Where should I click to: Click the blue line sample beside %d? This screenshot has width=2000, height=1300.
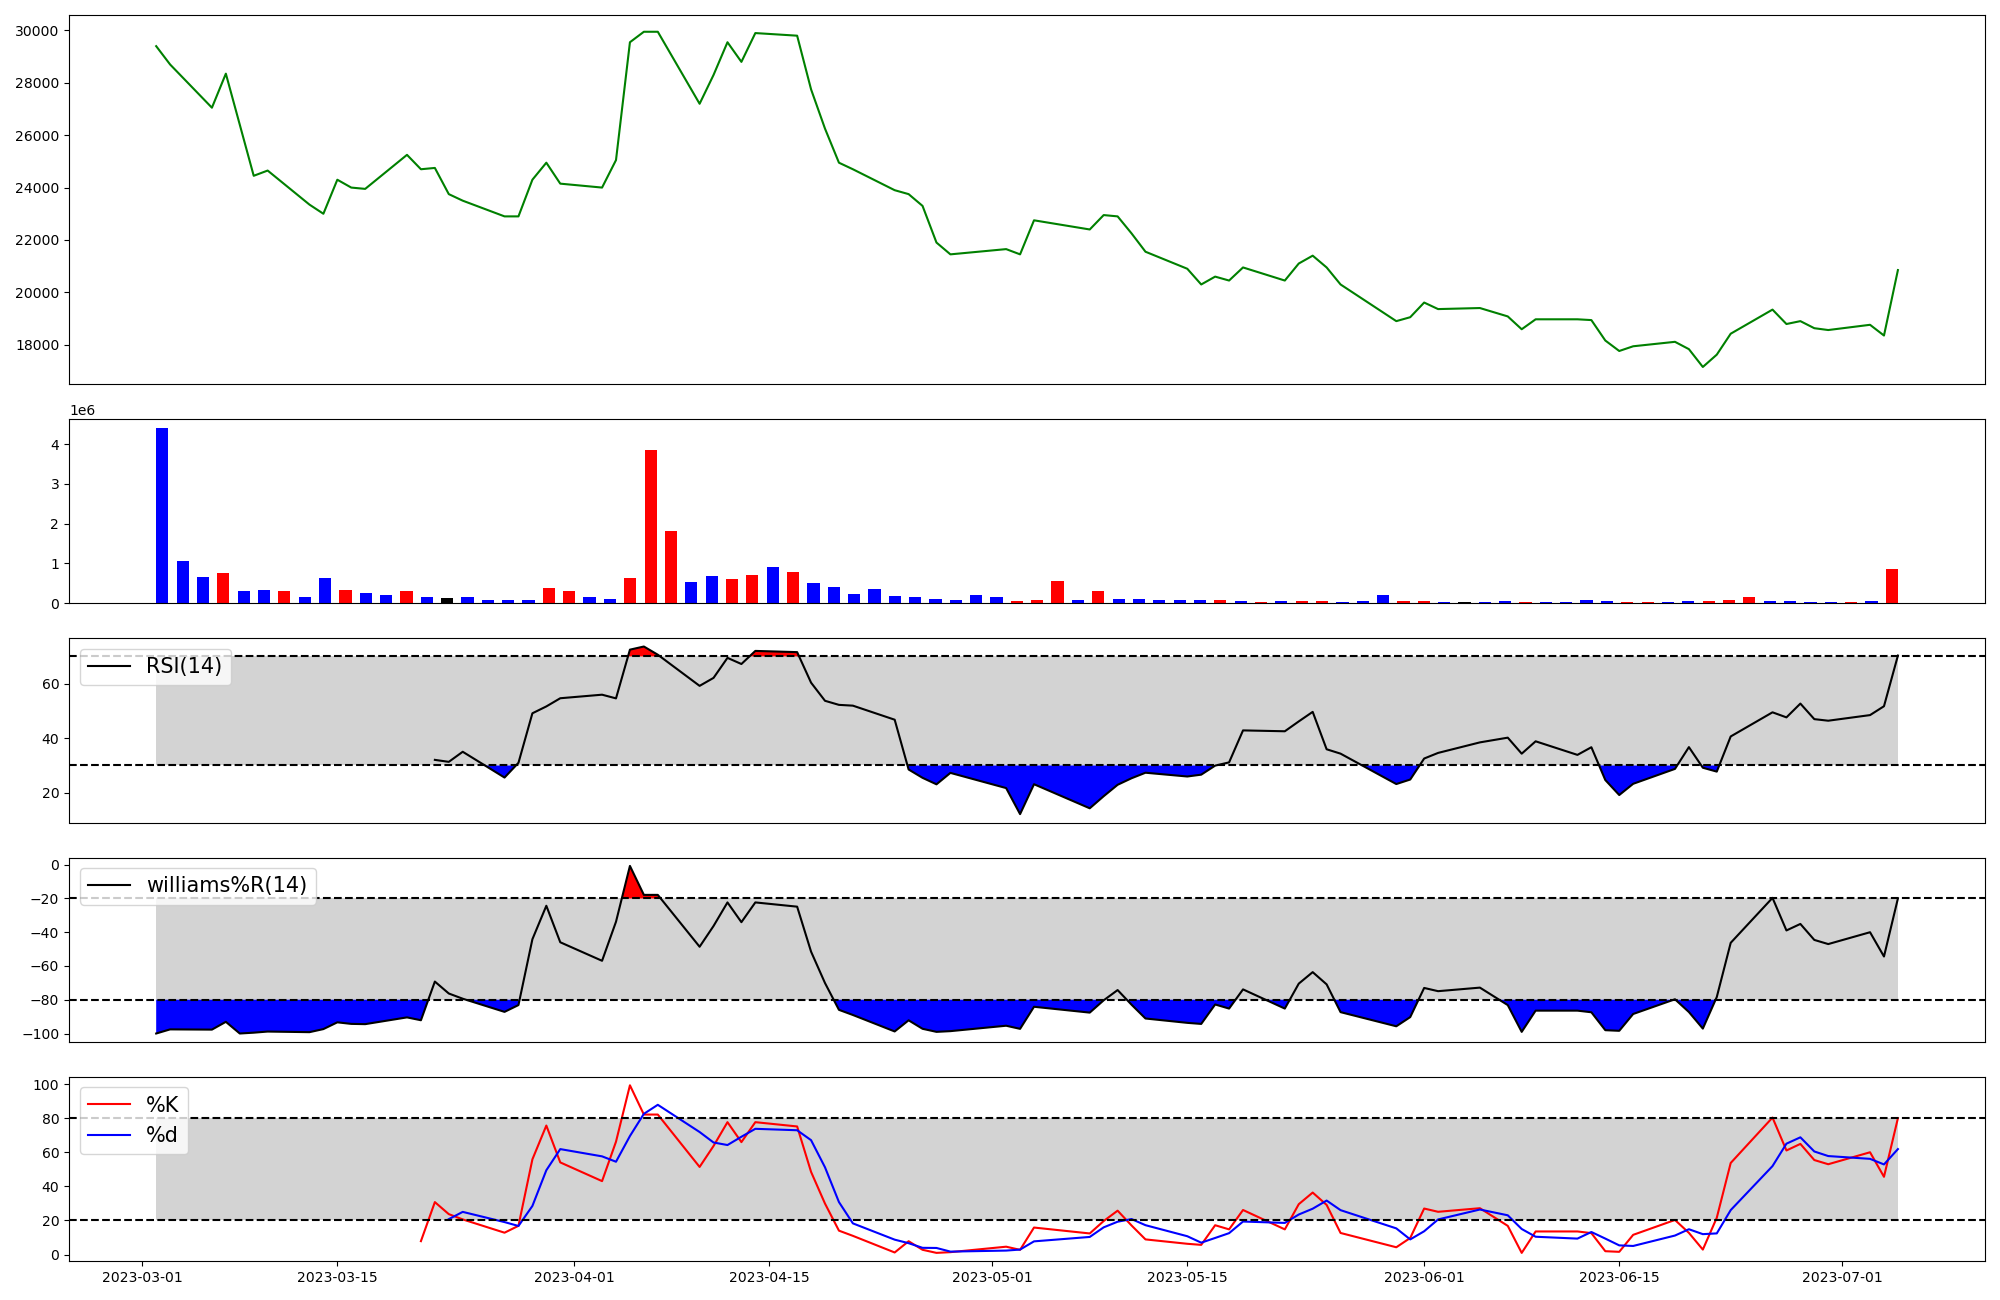[109, 1135]
